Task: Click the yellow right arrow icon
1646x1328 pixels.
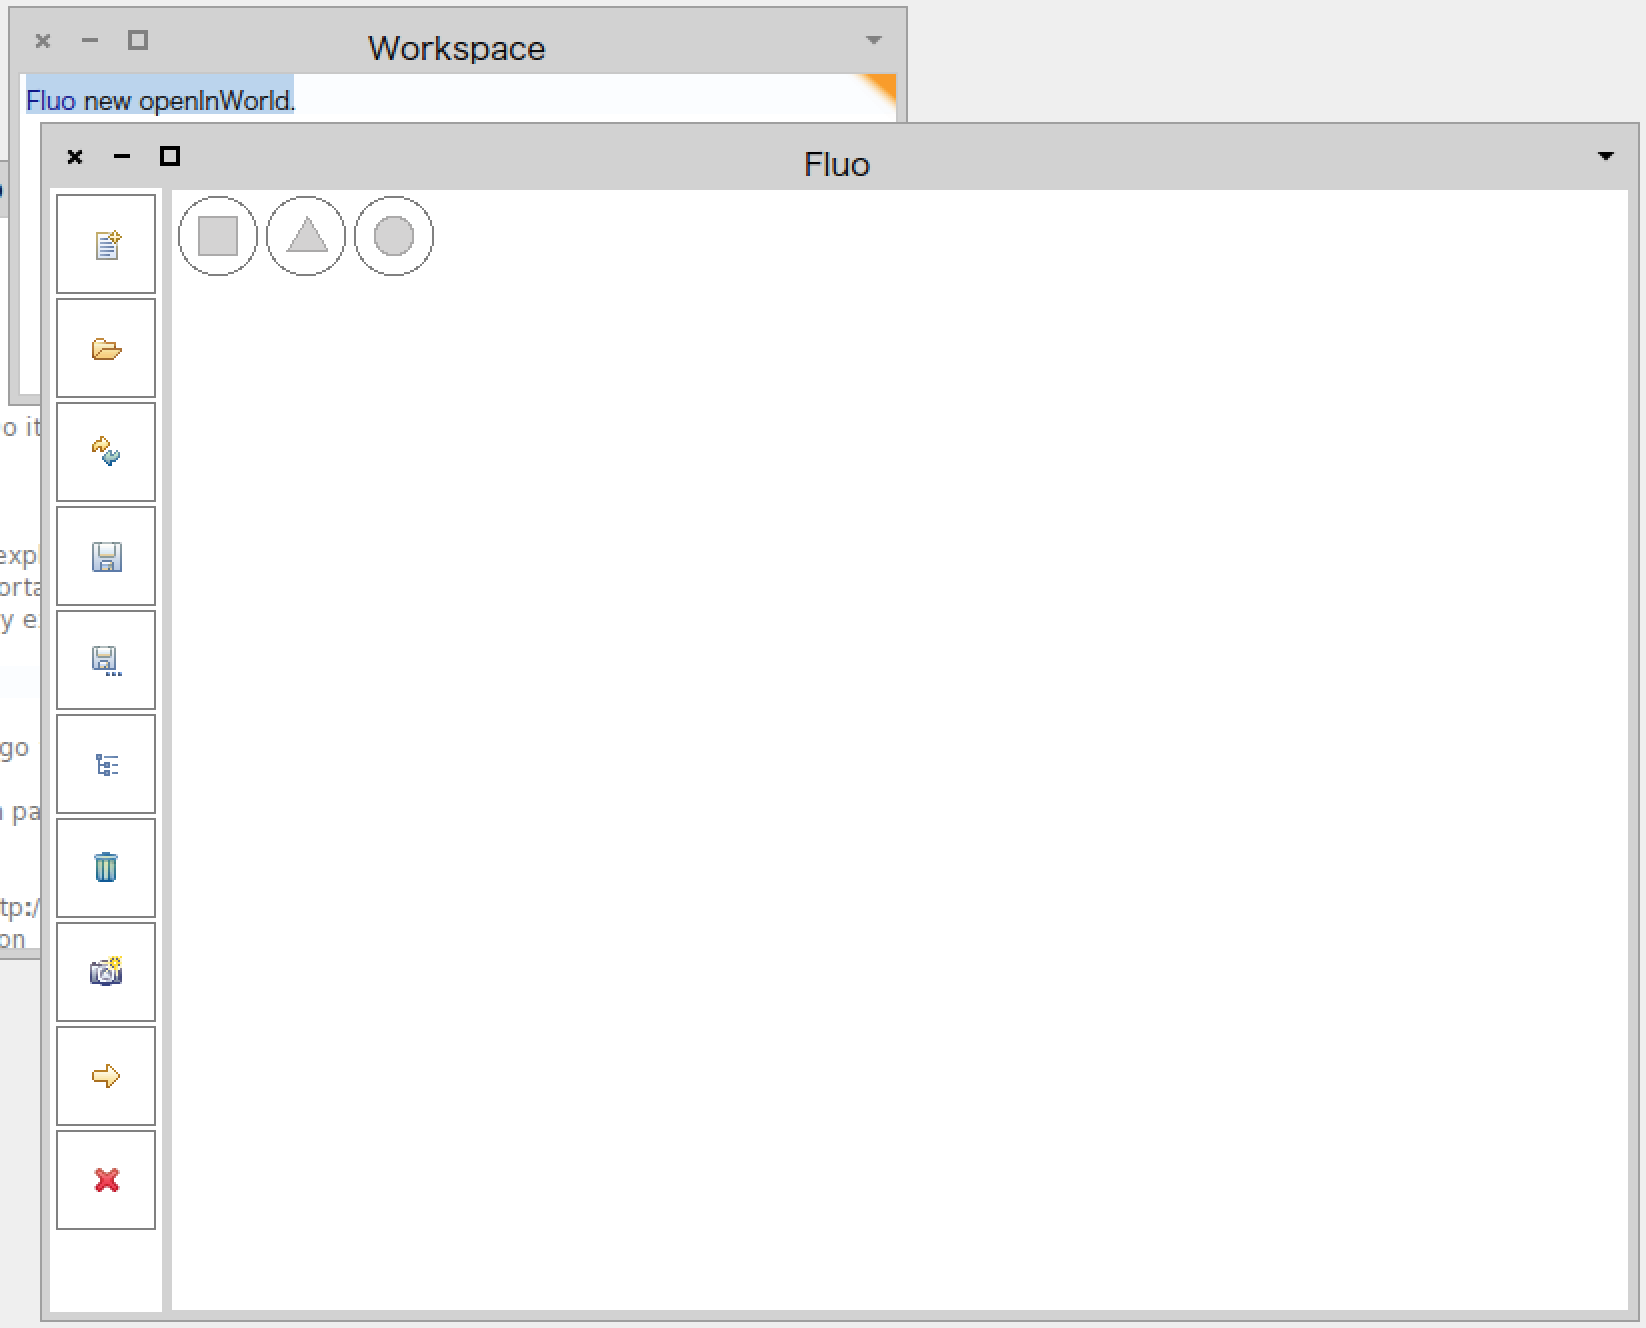Action: point(106,1076)
